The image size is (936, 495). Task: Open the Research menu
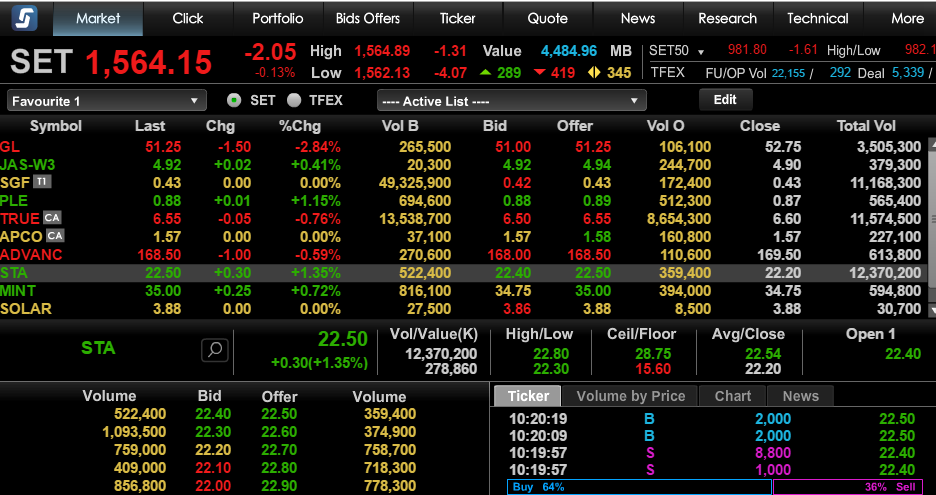click(x=728, y=19)
